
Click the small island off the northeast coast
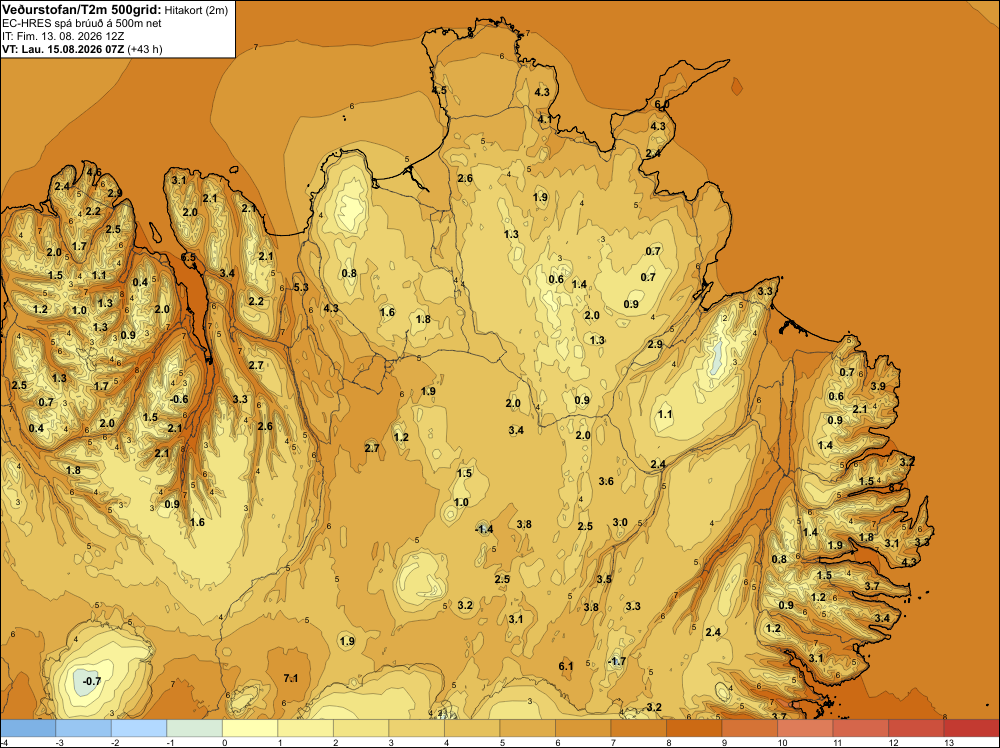tap(737, 86)
